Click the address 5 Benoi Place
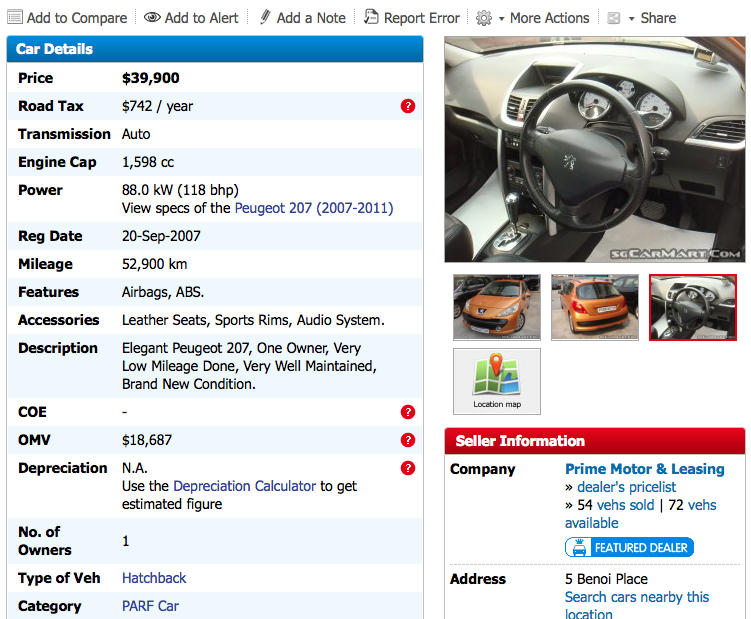The width and height of the screenshot is (751, 619). tap(606, 579)
